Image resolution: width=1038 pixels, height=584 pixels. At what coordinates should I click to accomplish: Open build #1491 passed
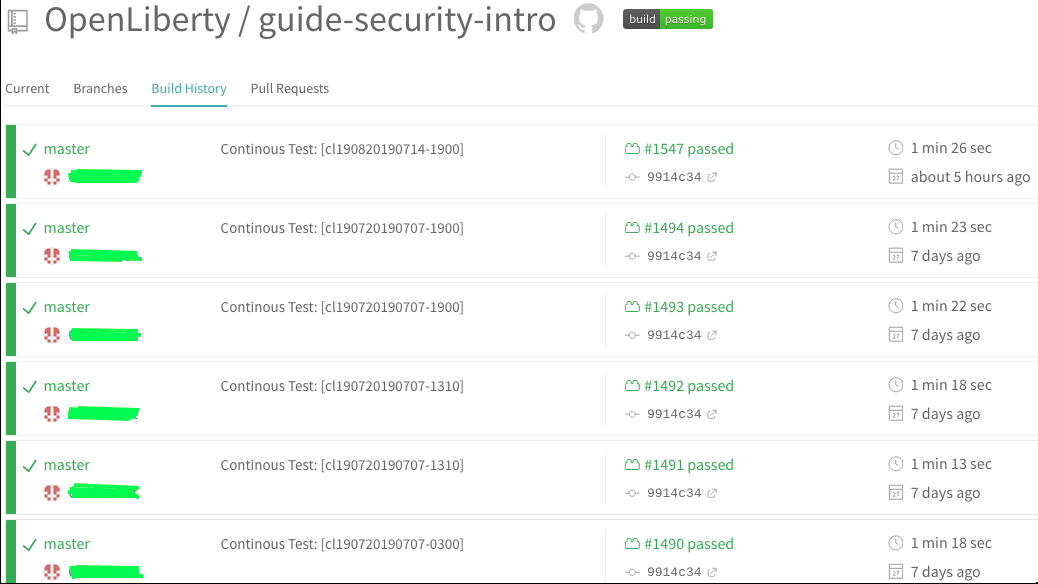coord(689,464)
